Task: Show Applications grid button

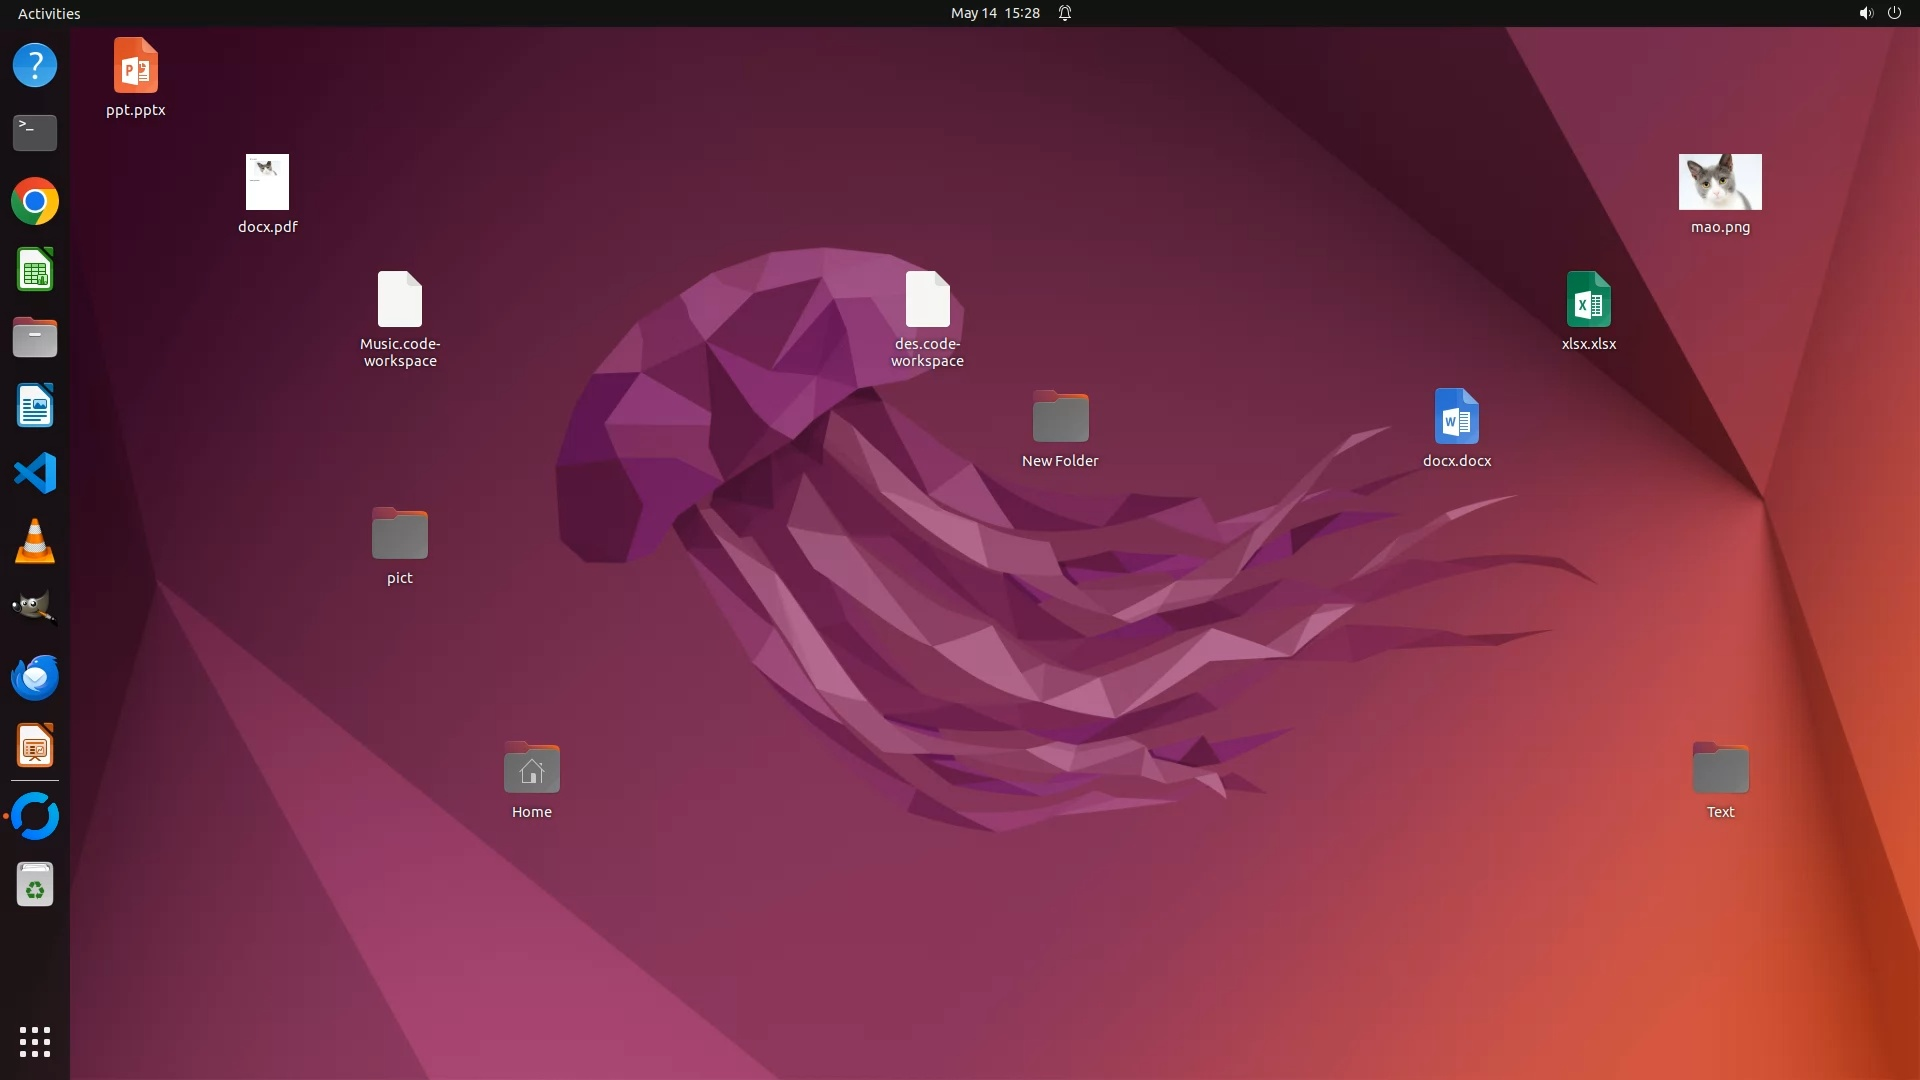Action: coord(35,1041)
